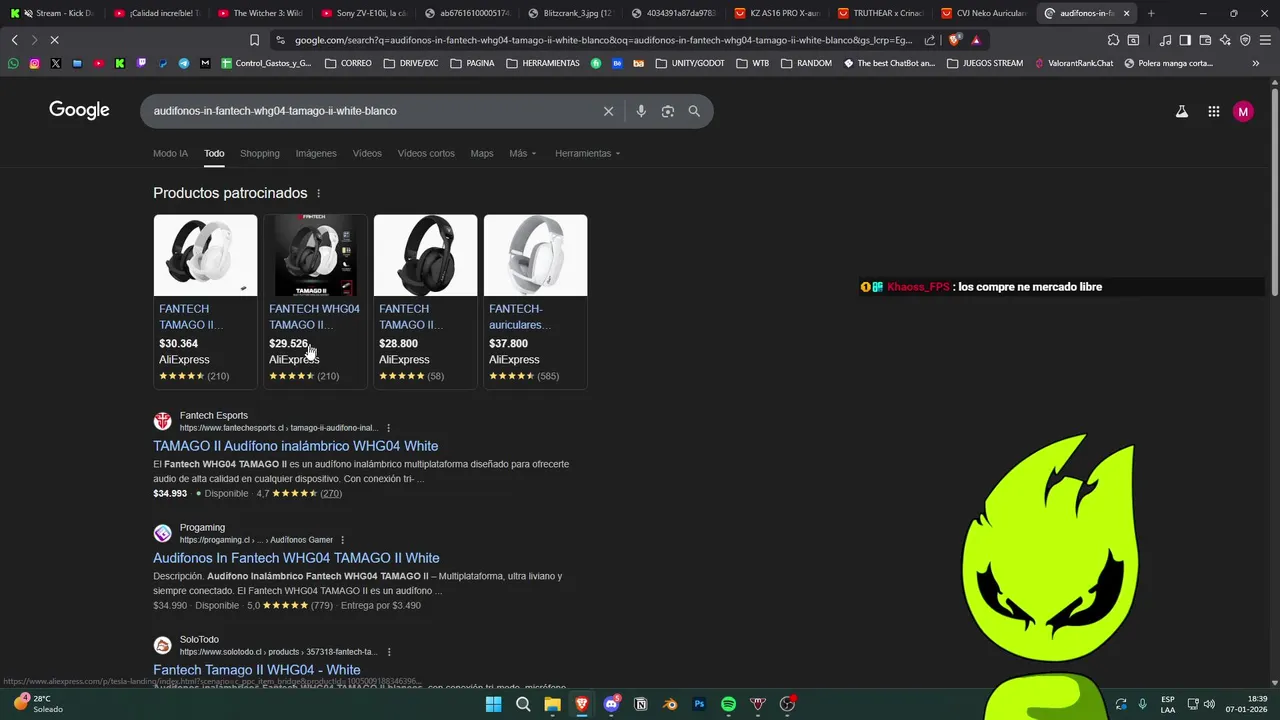1280x720 pixels.
Task: Open Google Labs flask icon
Action: pyautogui.click(x=1182, y=112)
